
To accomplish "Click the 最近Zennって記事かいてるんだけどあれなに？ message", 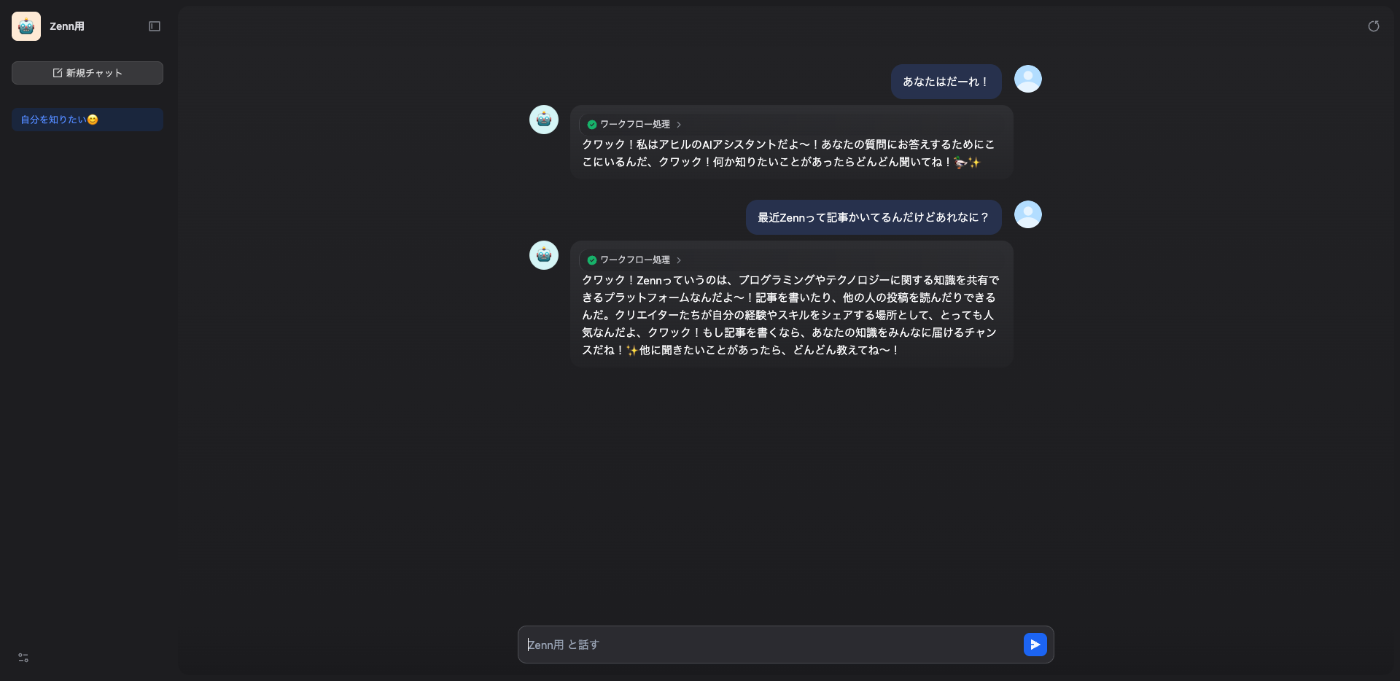I will coord(874,218).
